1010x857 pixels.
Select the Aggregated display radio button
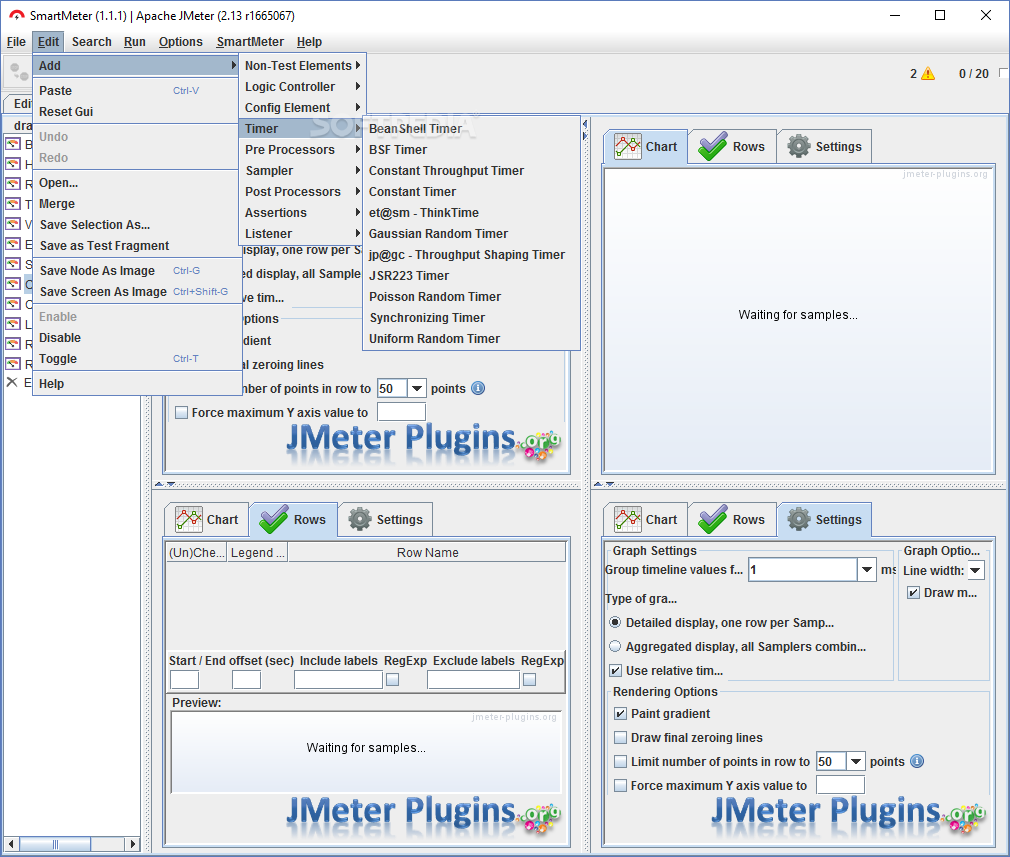615,646
